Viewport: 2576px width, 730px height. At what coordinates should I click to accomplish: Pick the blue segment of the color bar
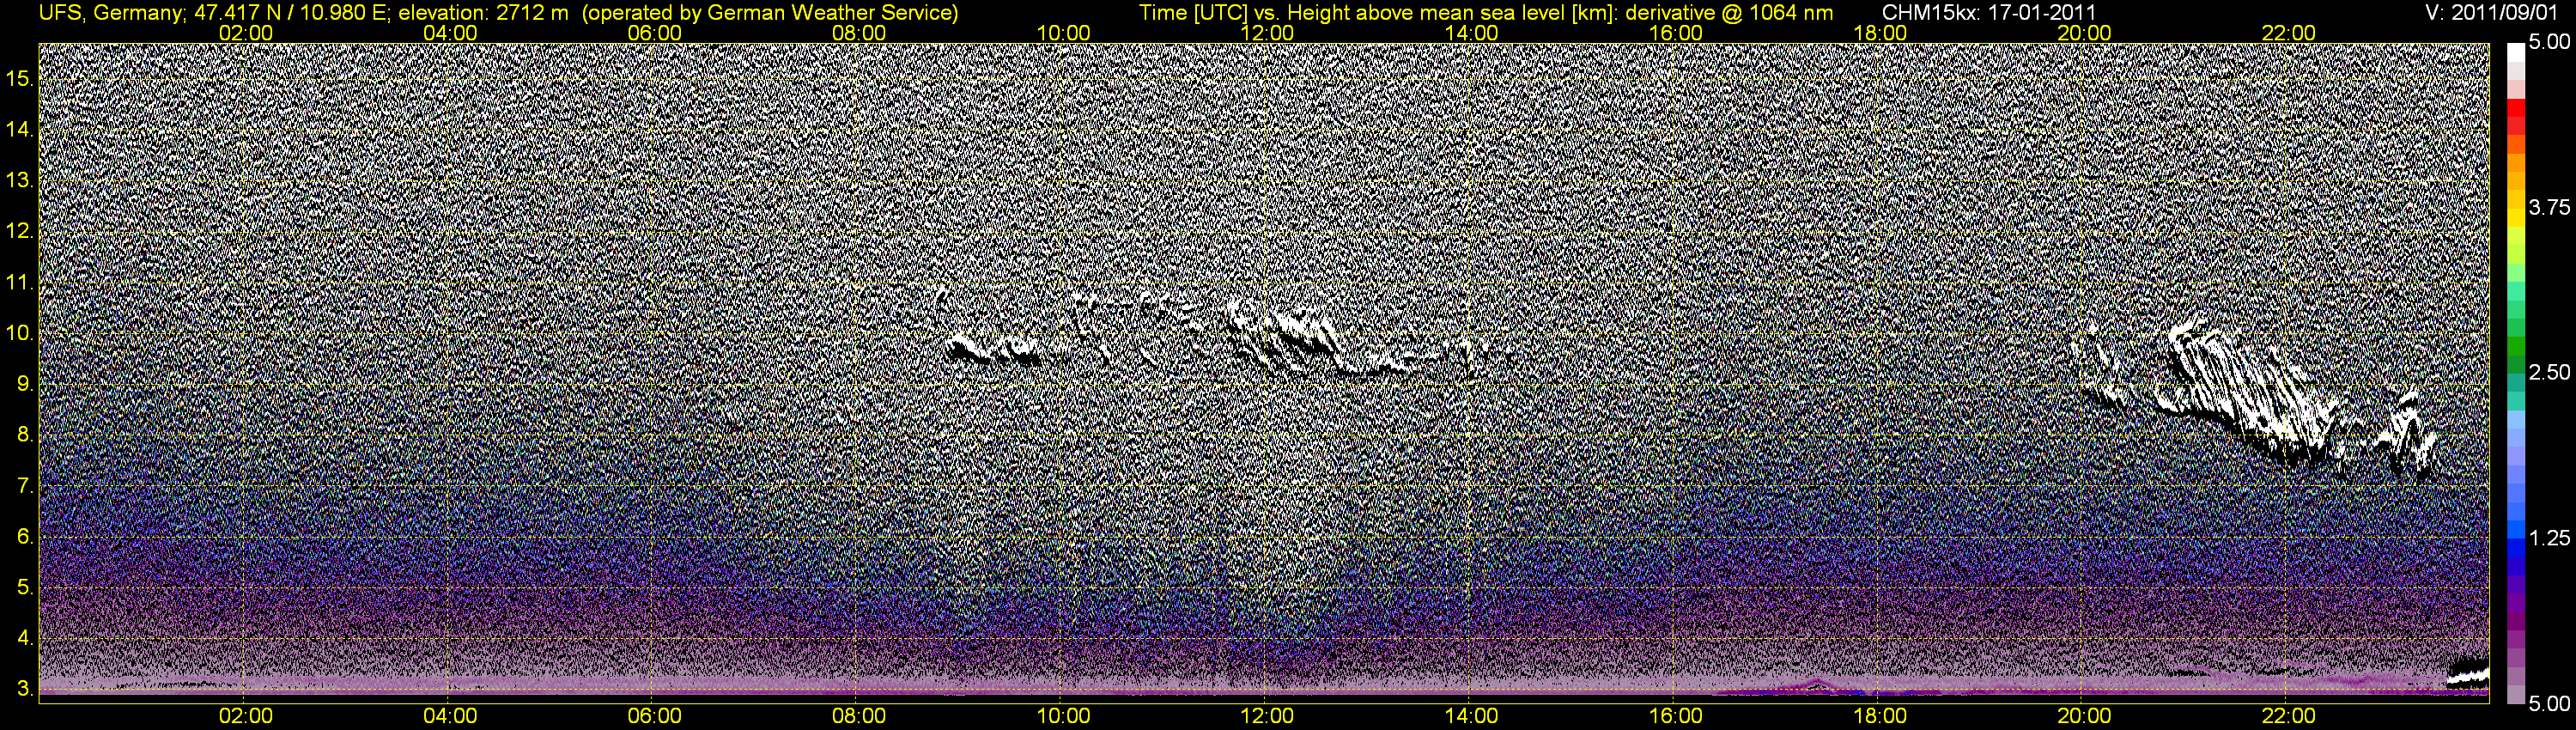[2515, 548]
